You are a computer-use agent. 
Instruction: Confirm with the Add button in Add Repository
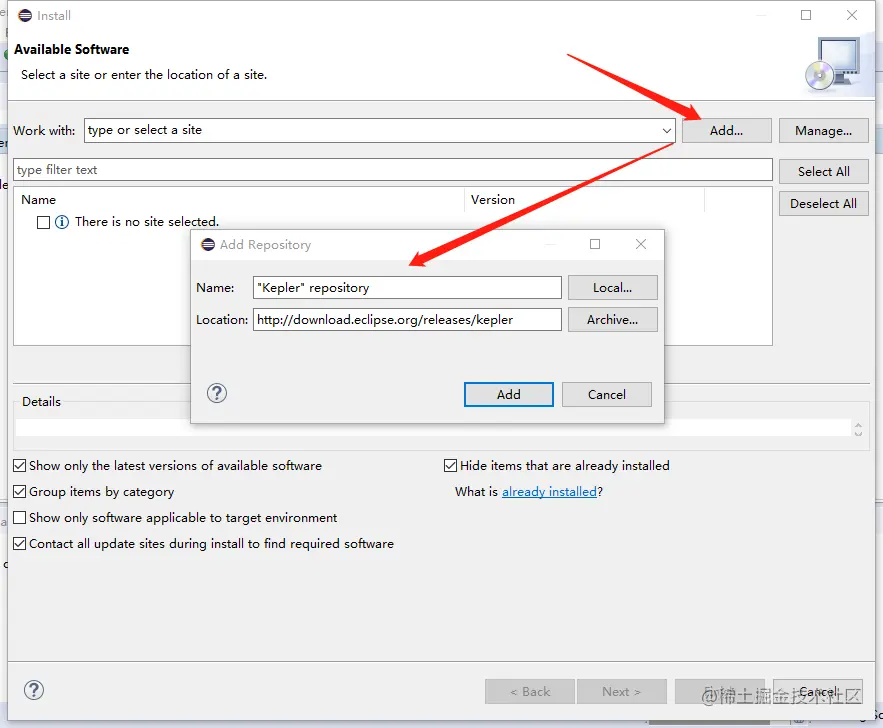[509, 395]
